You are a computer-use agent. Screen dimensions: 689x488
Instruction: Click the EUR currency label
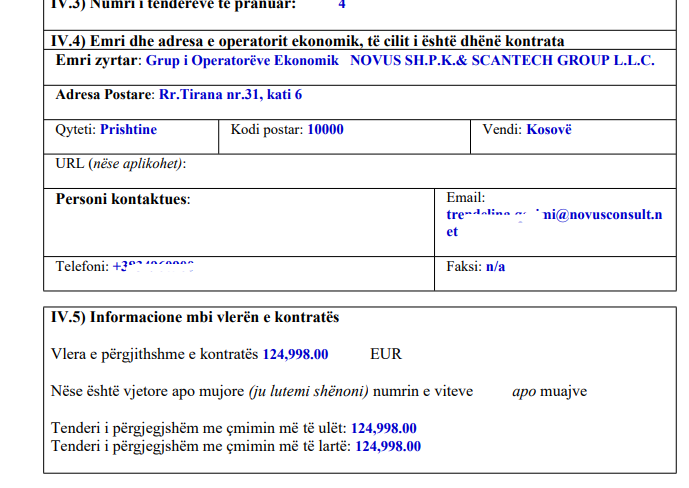pos(386,354)
